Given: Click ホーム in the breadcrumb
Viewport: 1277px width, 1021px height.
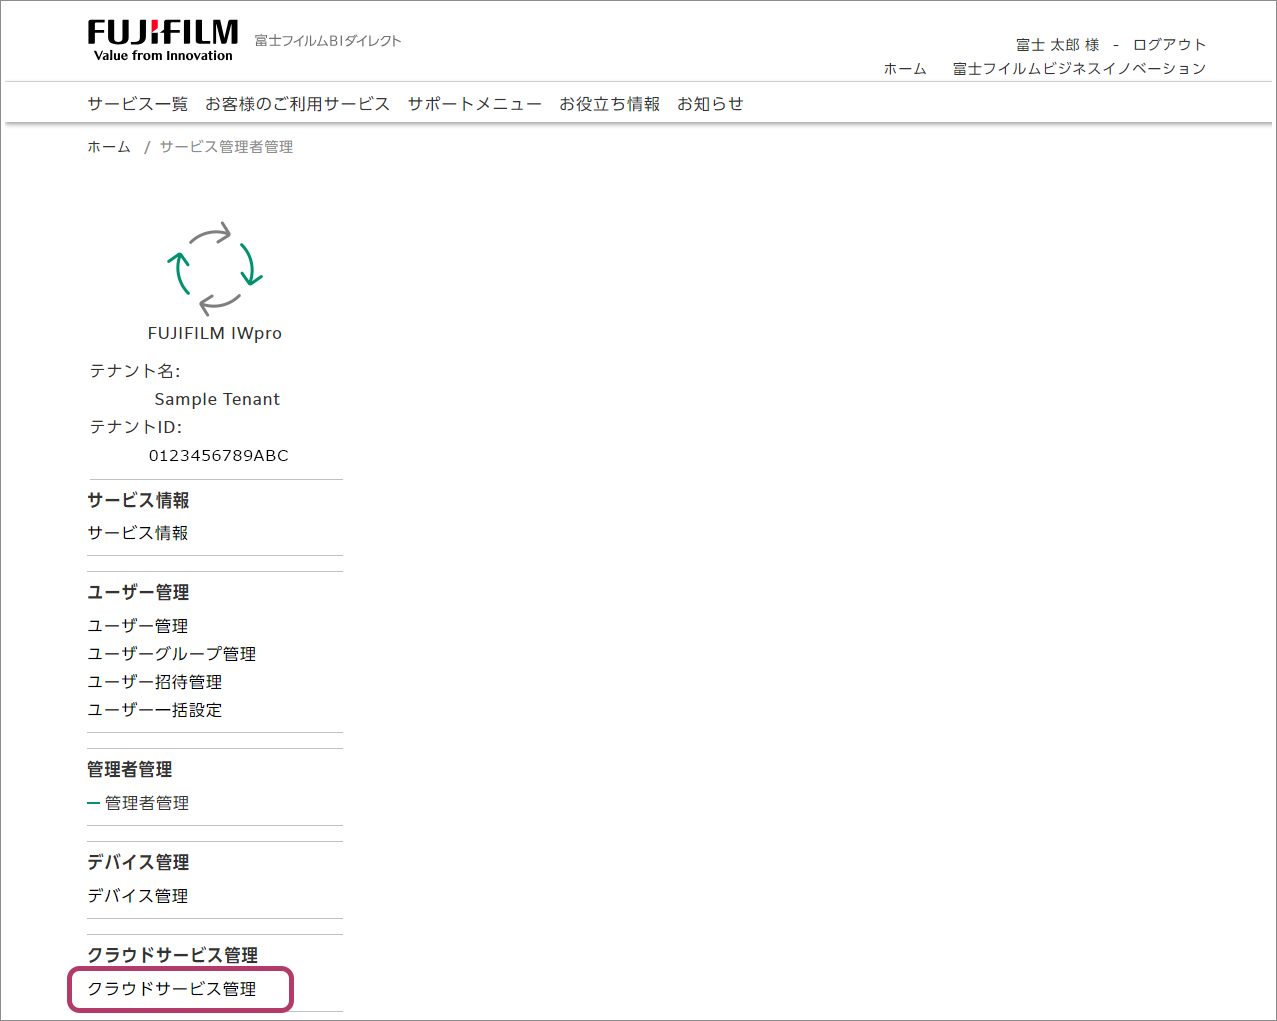Looking at the screenshot, I should pos(109,147).
